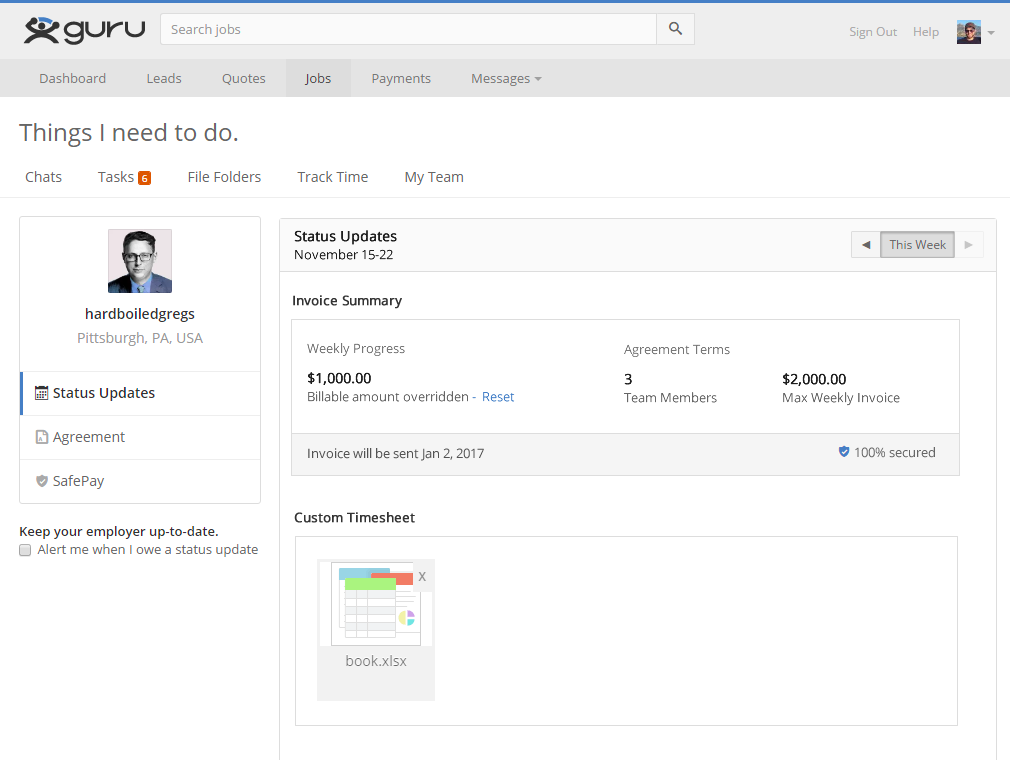Click the This Week button
This screenshot has height=760, width=1010.
coord(917,245)
